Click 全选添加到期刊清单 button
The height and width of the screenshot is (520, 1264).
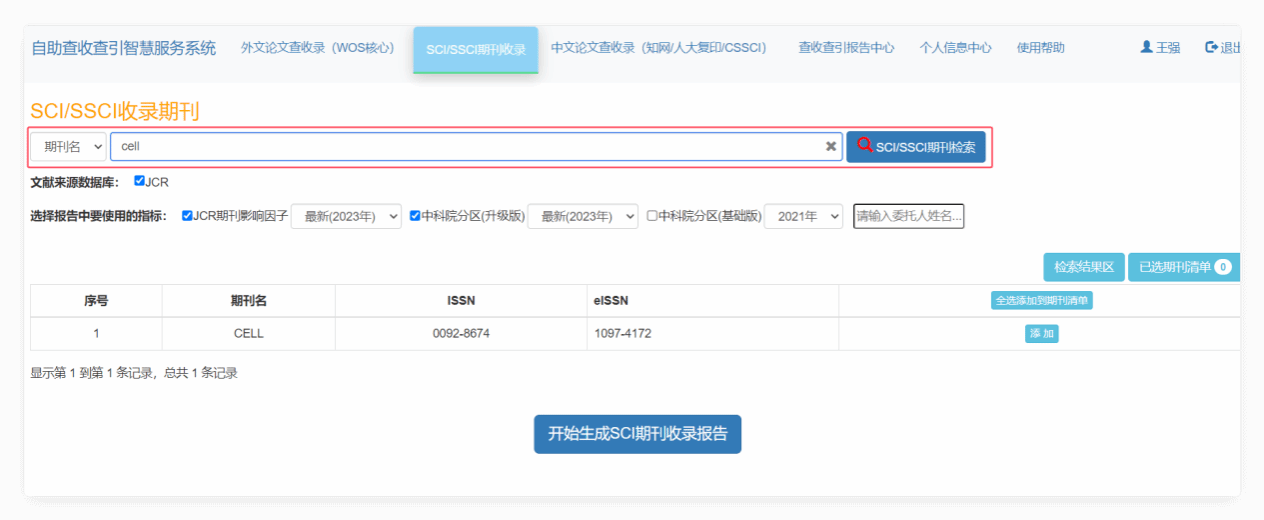tap(1041, 301)
